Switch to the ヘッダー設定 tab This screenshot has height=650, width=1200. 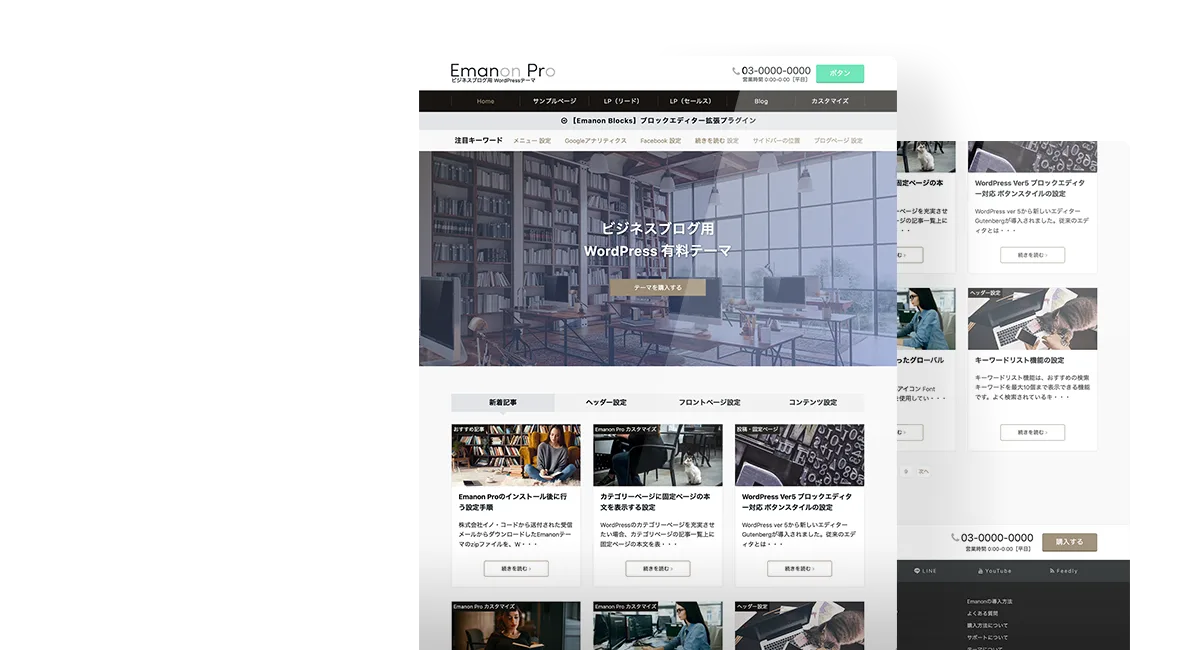click(x=606, y=403)
